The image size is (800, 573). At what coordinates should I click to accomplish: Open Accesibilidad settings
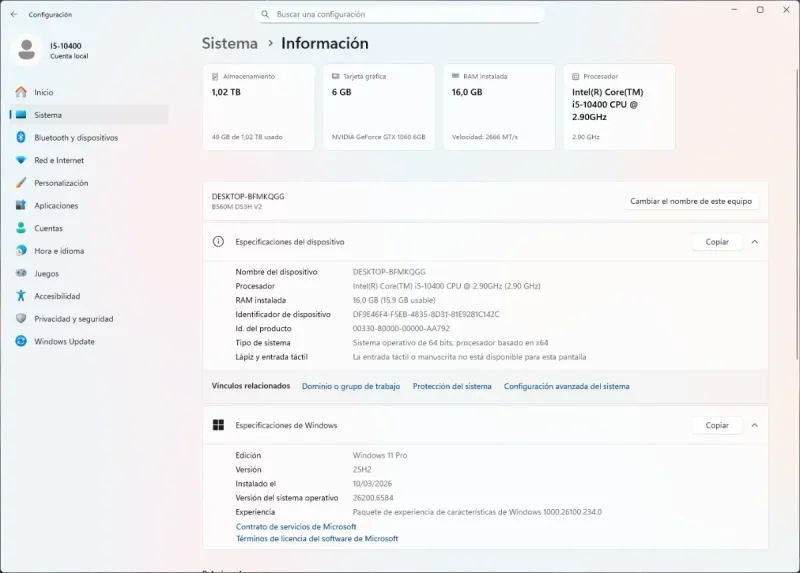(89, 296)
